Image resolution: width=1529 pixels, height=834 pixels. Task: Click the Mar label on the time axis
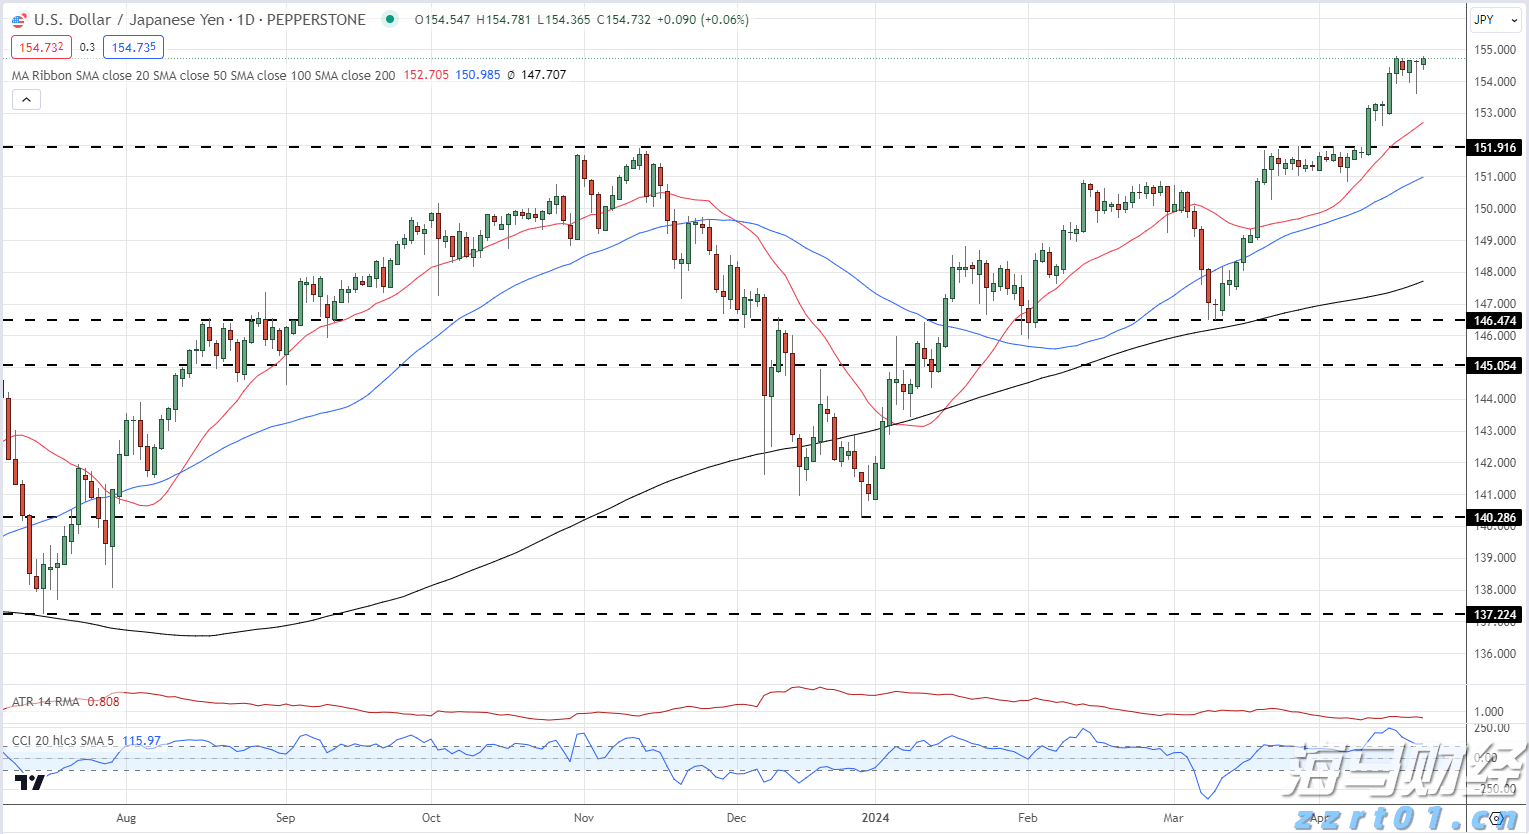tap(1173, 818)
